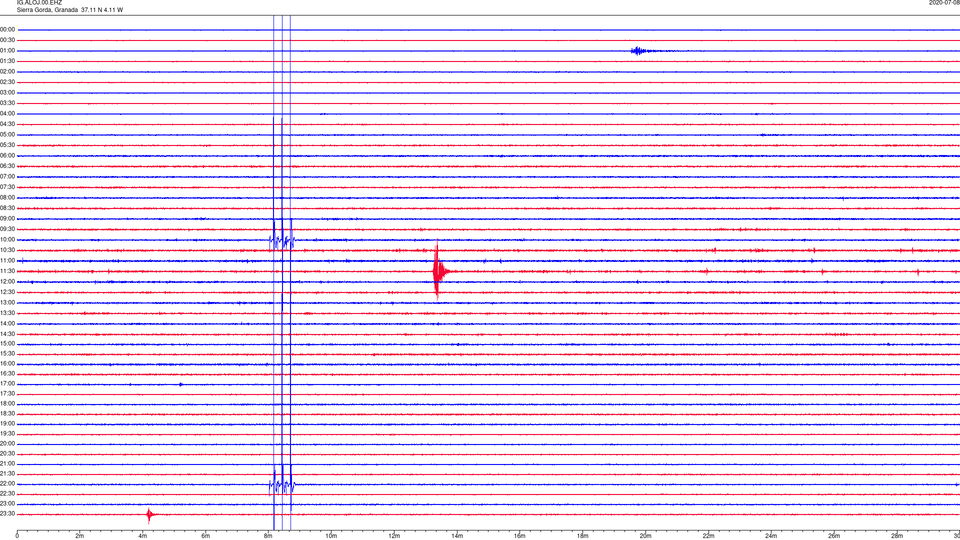This screenshot has width=960, height=540.
Task: Click the 06:00 time label
Action: (8, 156)
